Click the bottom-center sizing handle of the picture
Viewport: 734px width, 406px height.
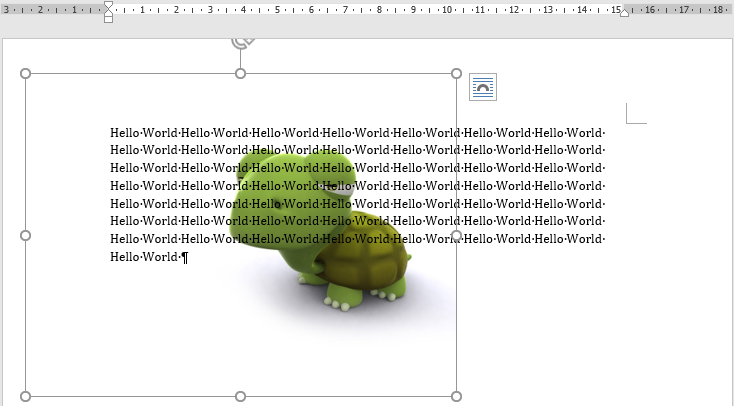tap(240, 397)
